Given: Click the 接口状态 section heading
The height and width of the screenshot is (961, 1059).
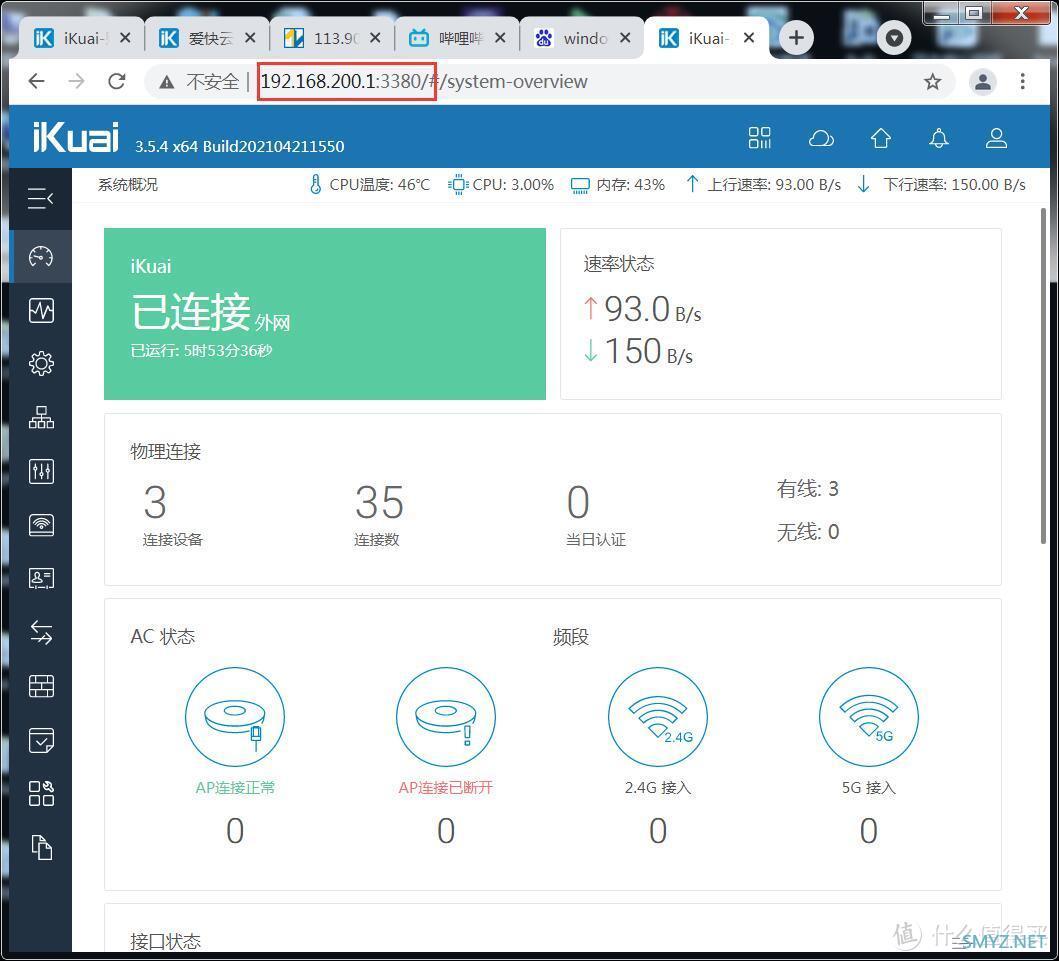Looking at the screenshot, I should point(165,941).
